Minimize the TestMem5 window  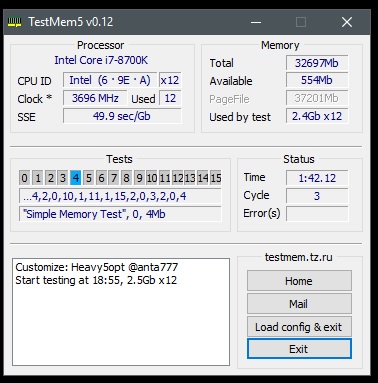pos(256,22)
